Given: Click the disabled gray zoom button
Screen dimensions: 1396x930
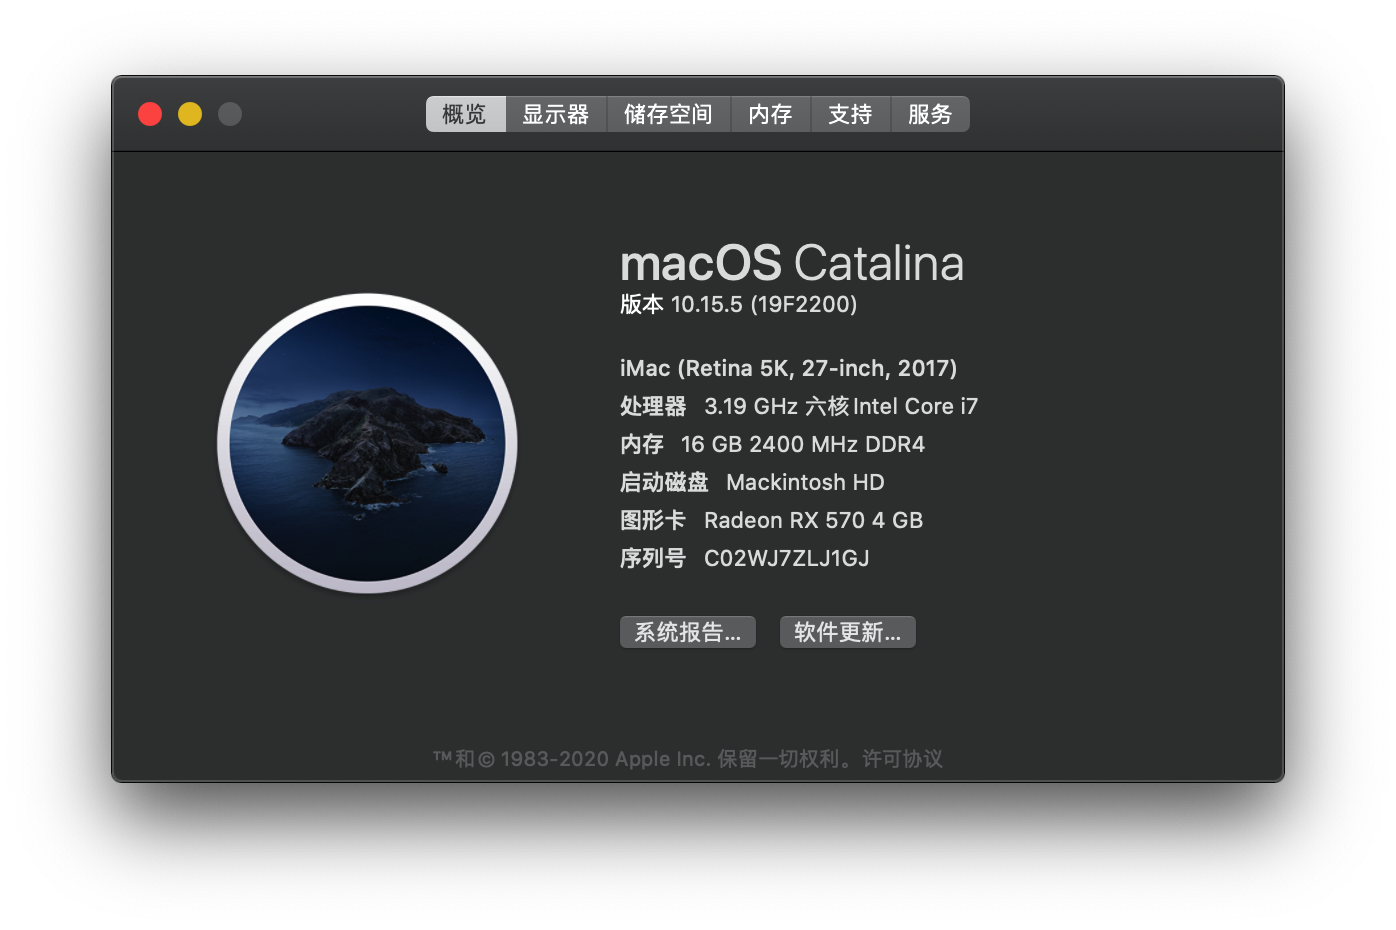Looking at the screenshot, I should click(x=230, y=114).
